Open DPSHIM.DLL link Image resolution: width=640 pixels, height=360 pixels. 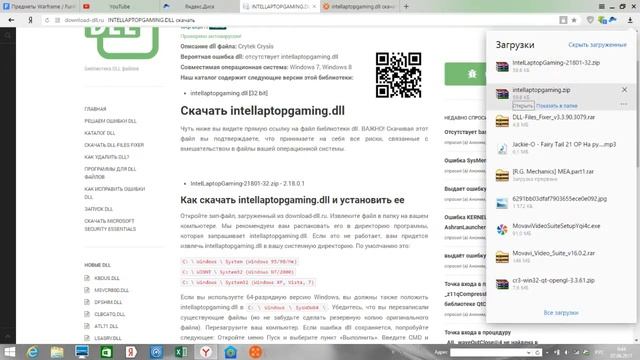108,302
